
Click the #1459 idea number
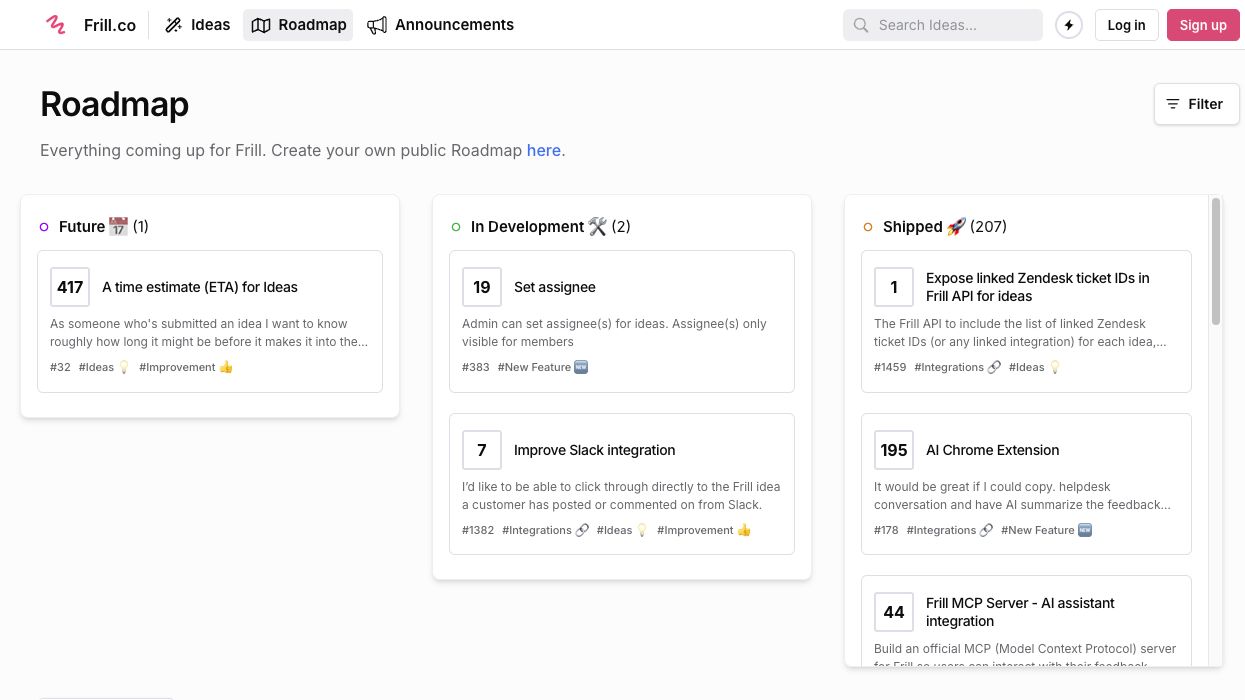pyautogui.click(x=890, y=367)
